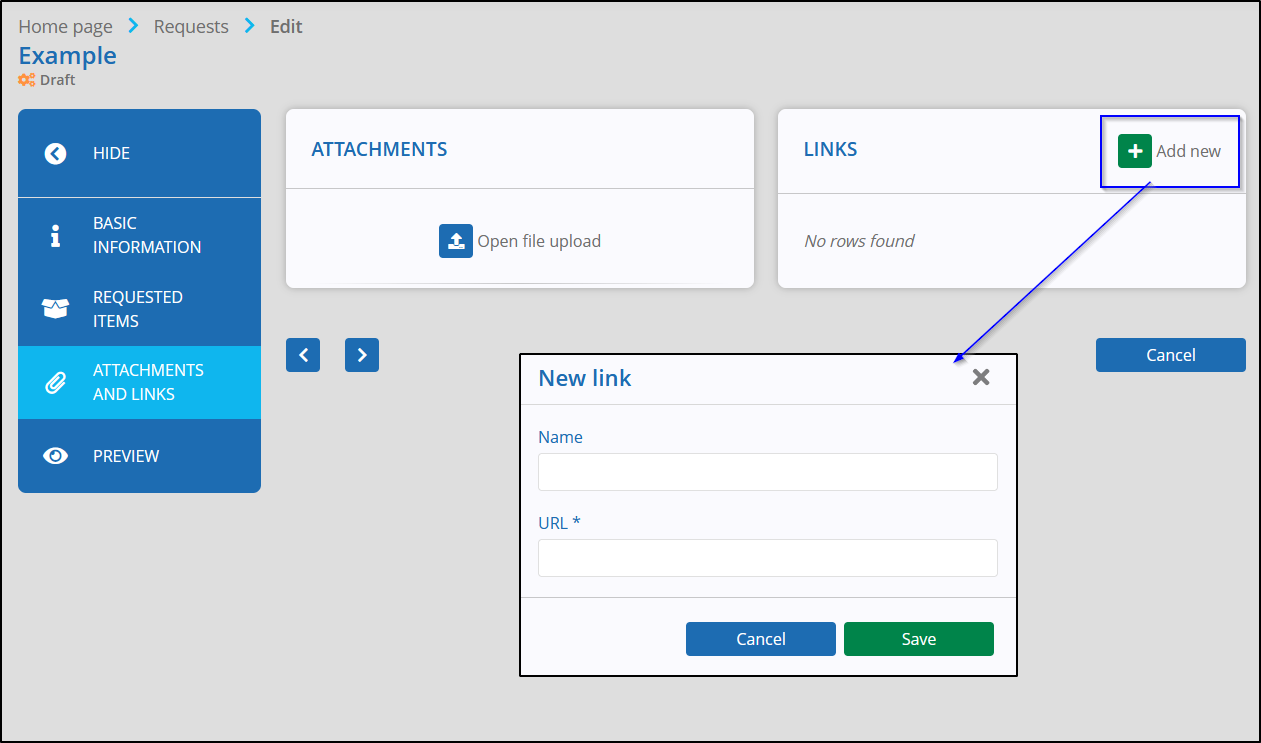This screenshot has height=743, width=1261.
Task: Click the green Save button
Action: [919, 639]
